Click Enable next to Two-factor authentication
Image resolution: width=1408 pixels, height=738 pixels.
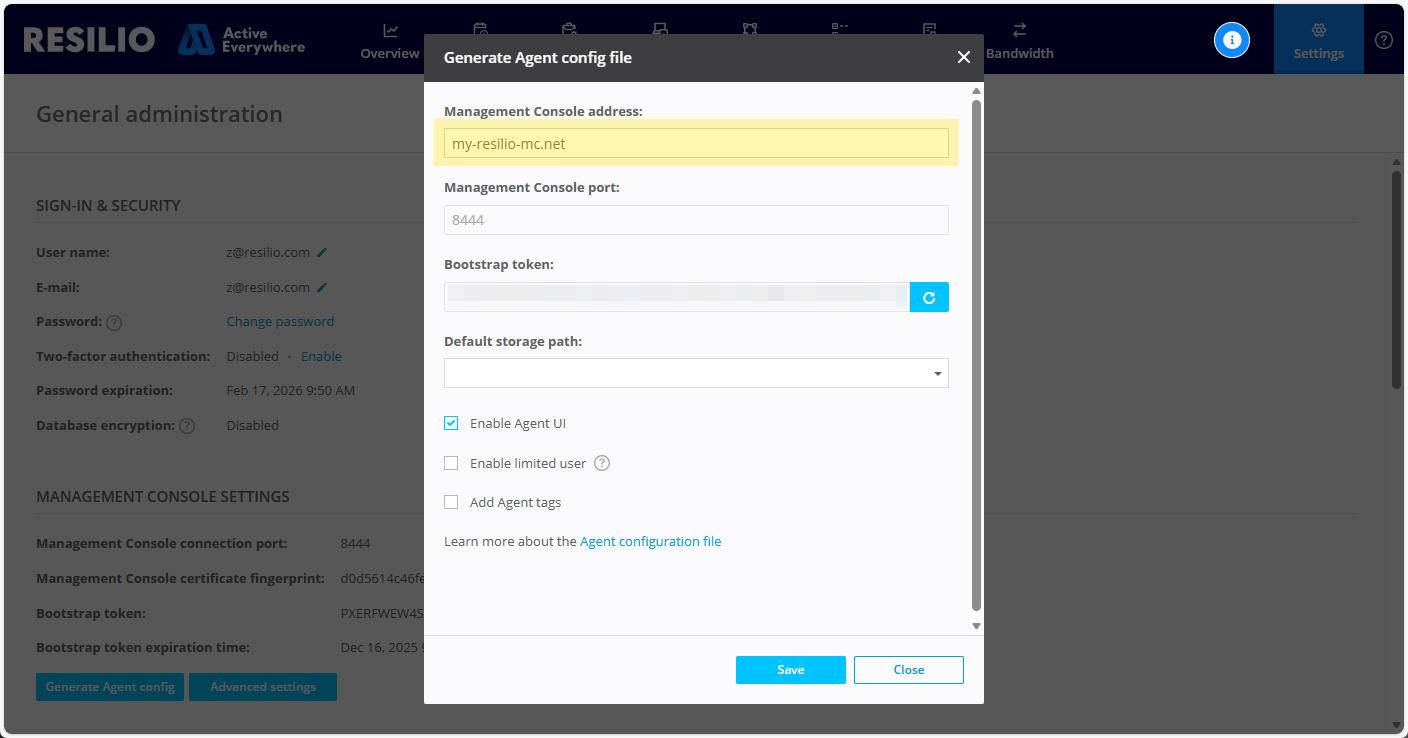point(321,356)
